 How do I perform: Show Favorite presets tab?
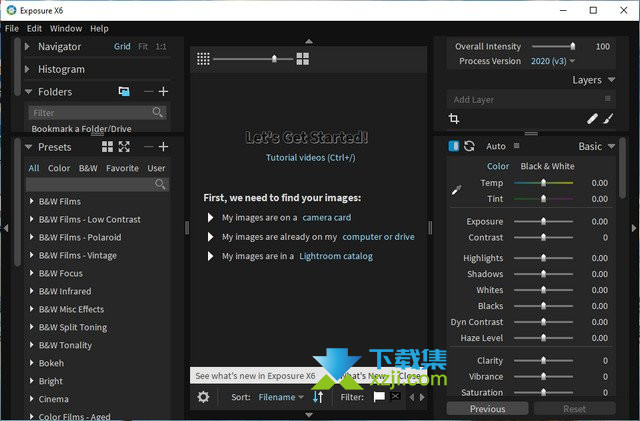(122, 168)
